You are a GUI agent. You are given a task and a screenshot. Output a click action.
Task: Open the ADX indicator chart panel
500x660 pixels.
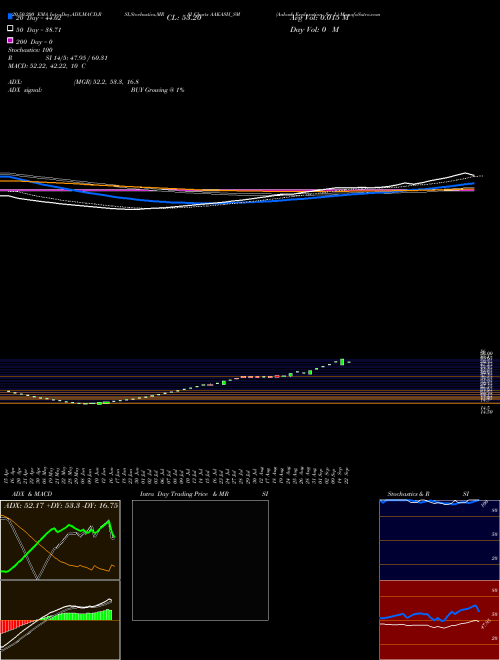click(60, 540)
